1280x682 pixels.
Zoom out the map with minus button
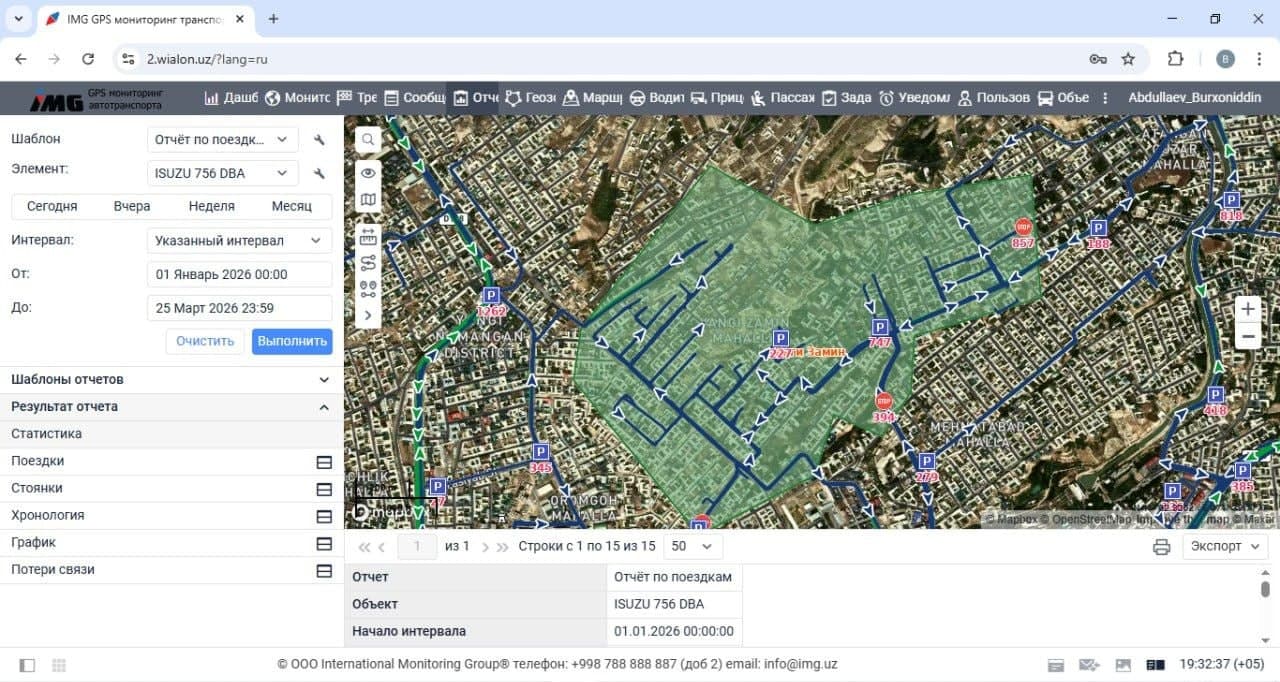point(1247,338)
